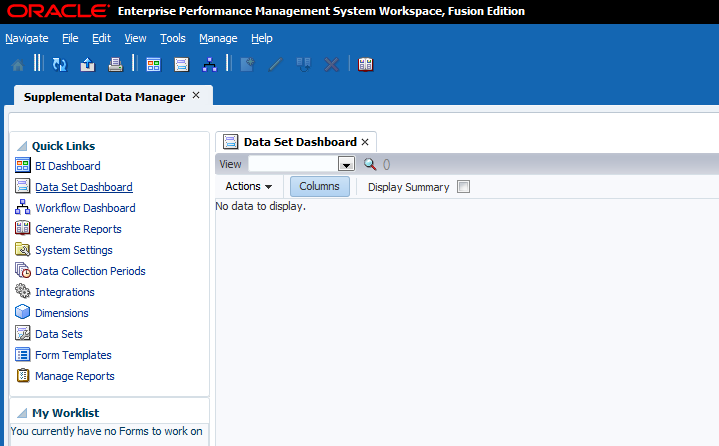This screenshot has width=719, height=446.
Task: Open the Manage menu
Action: click(218, 39)
